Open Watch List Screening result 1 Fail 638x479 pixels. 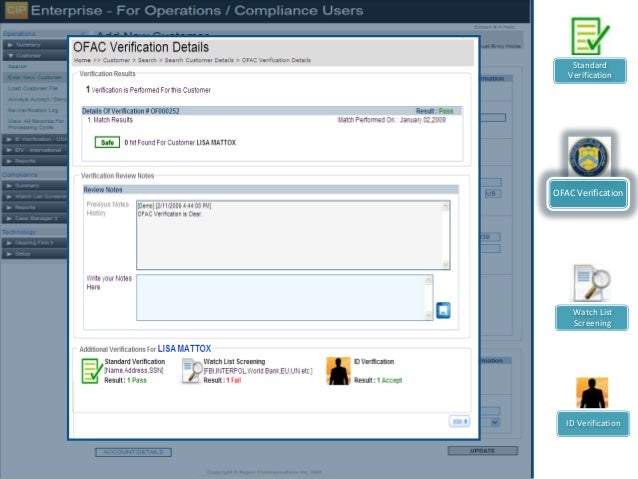pyautogui.click(x=234, y=380)
